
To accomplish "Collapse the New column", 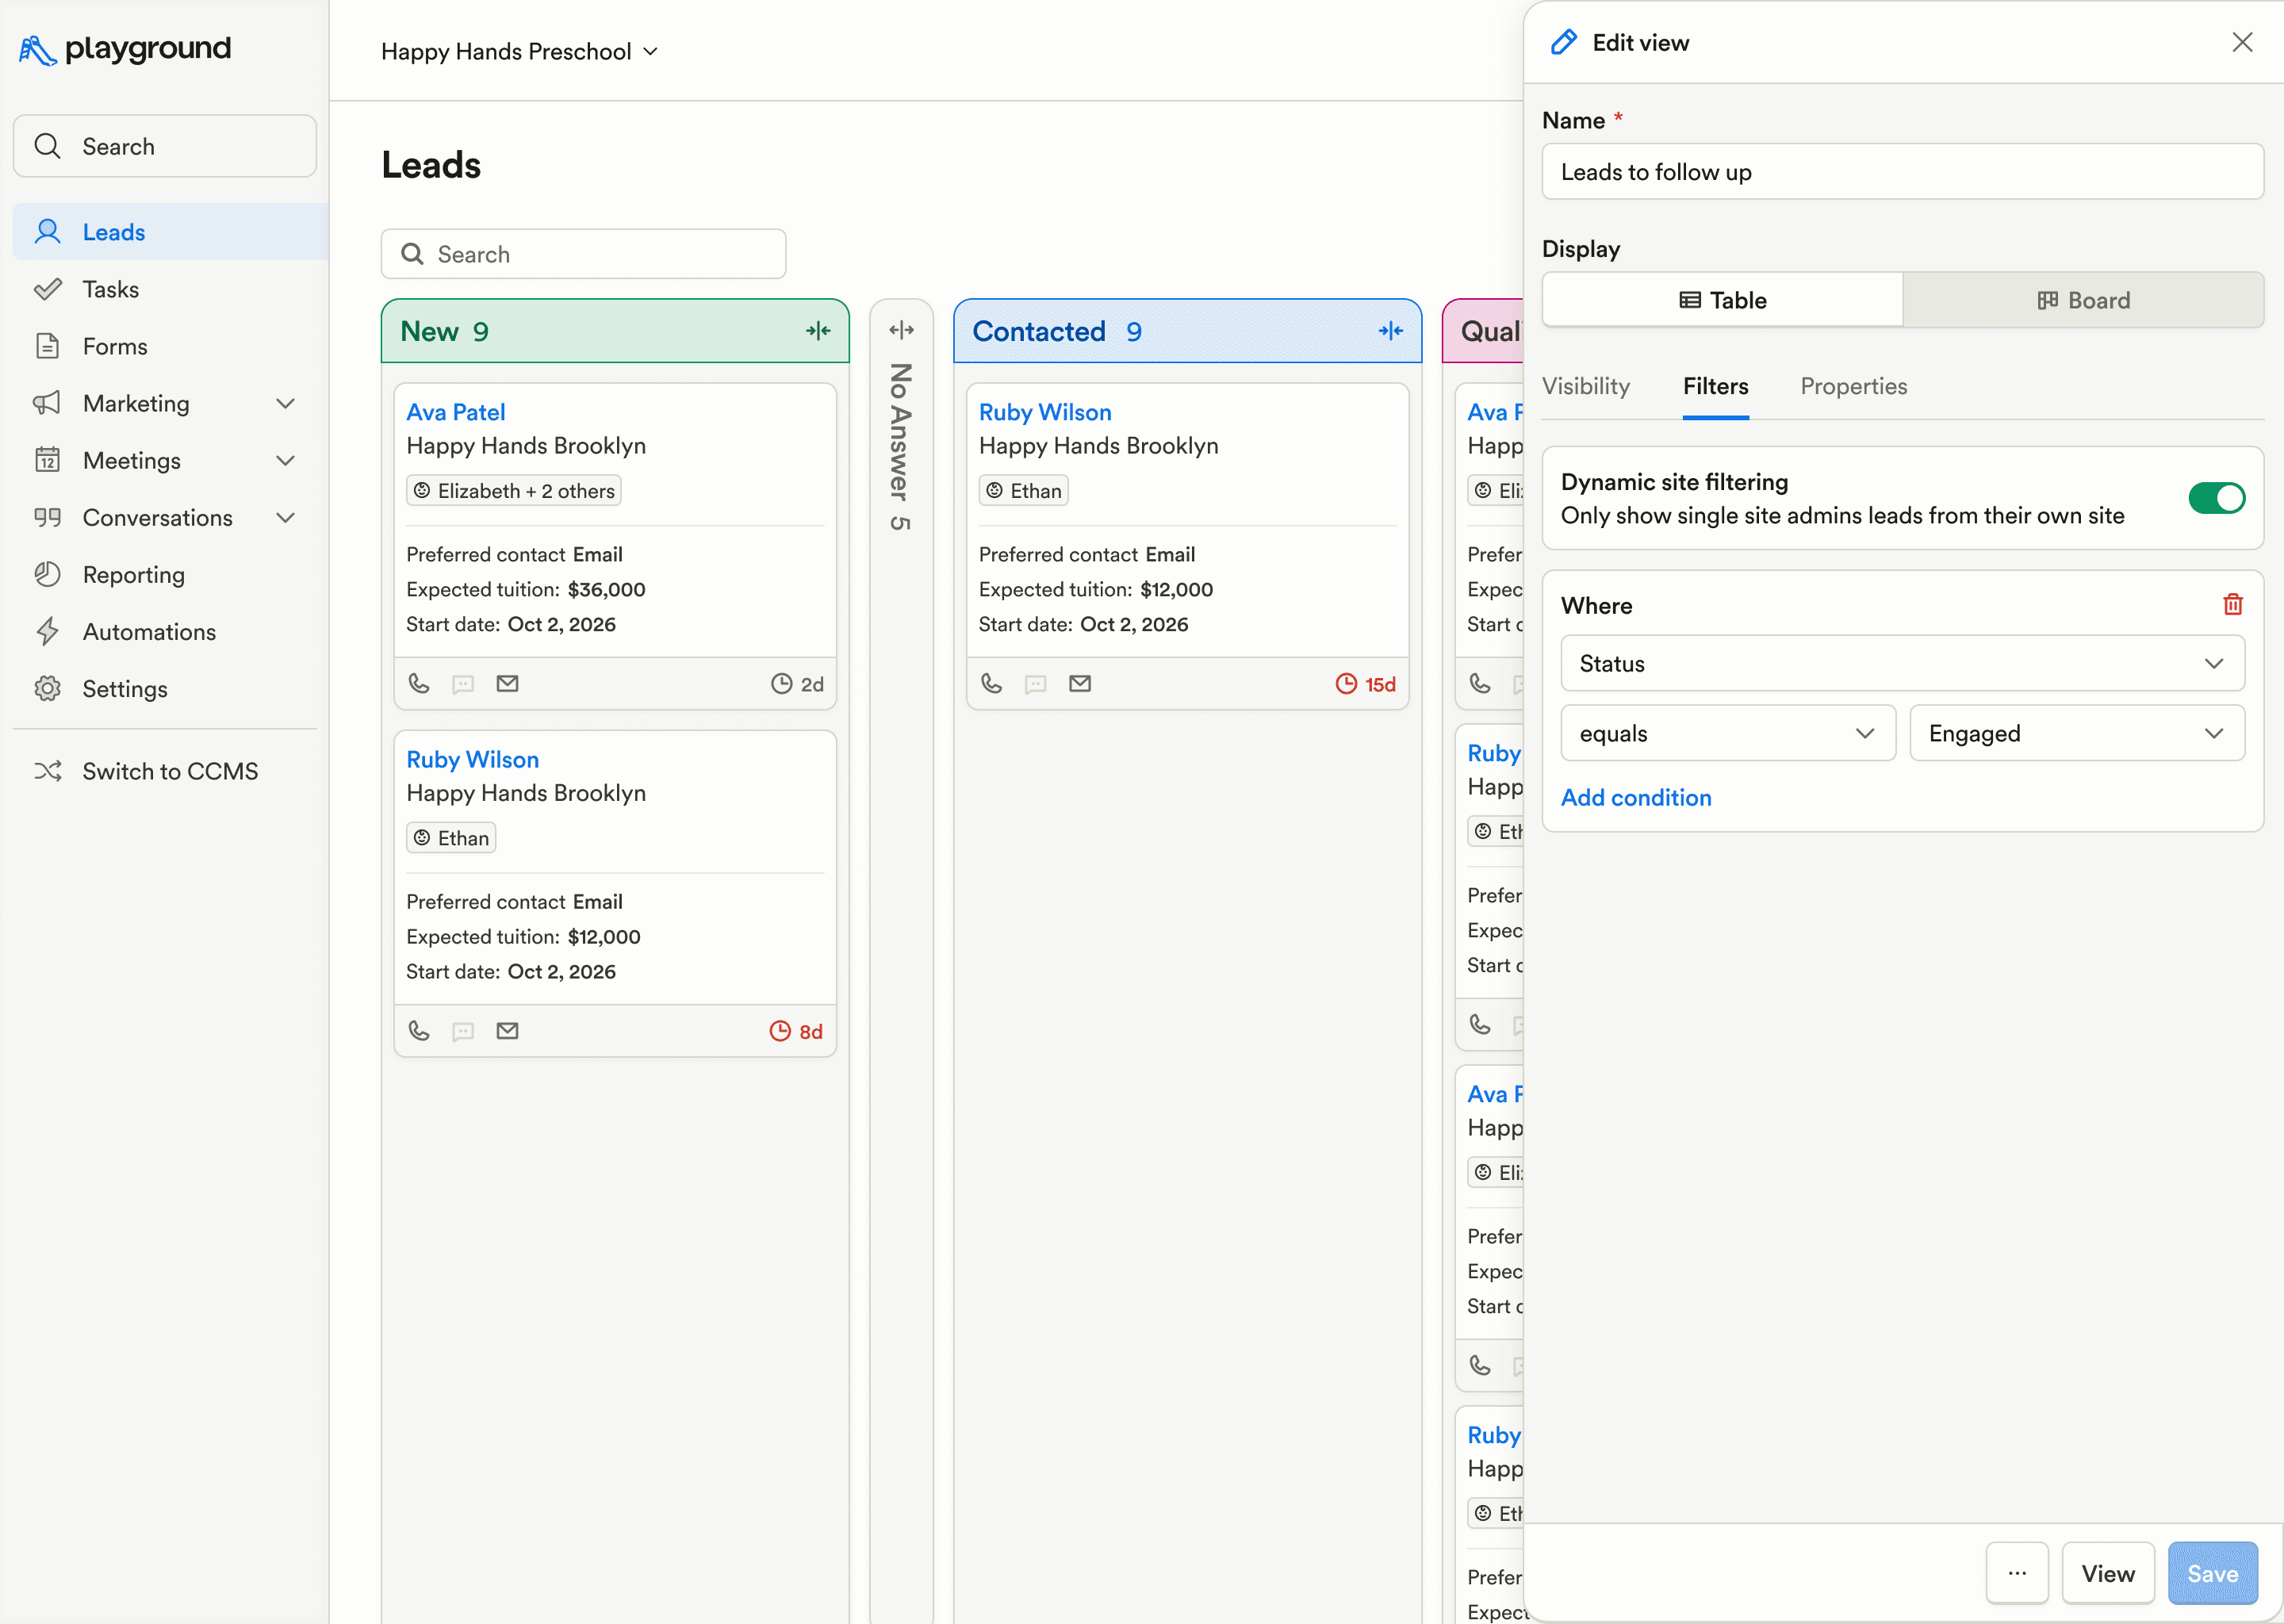I will (818, 331).
